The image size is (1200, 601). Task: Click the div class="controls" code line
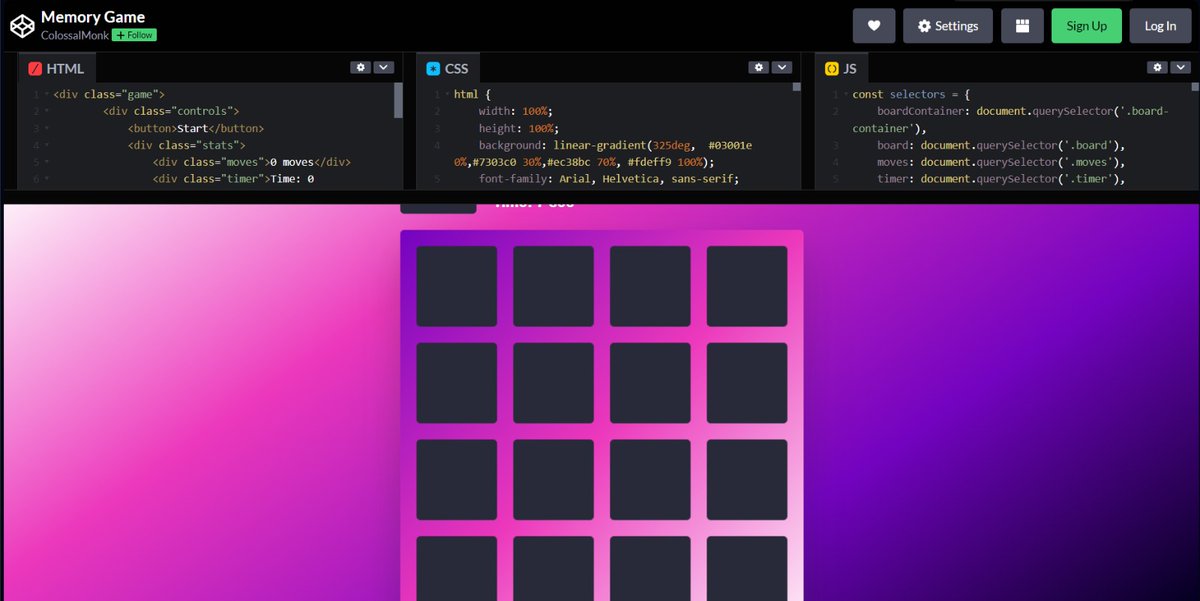171,111
